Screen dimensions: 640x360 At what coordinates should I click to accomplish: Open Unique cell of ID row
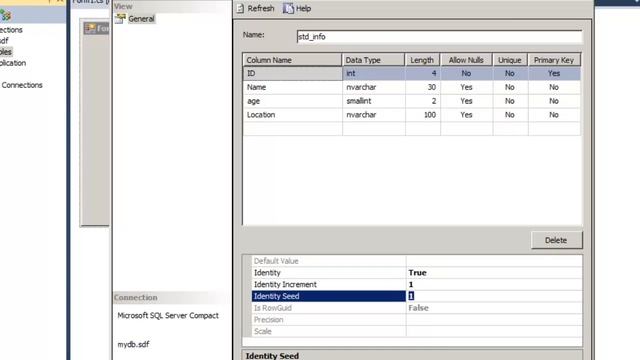point(510,73)
